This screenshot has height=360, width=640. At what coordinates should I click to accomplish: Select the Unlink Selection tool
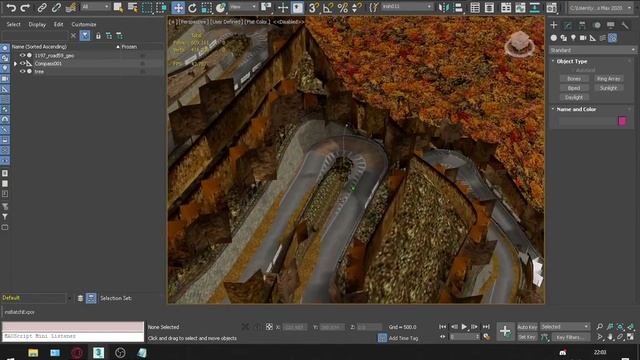coord(56,7)
